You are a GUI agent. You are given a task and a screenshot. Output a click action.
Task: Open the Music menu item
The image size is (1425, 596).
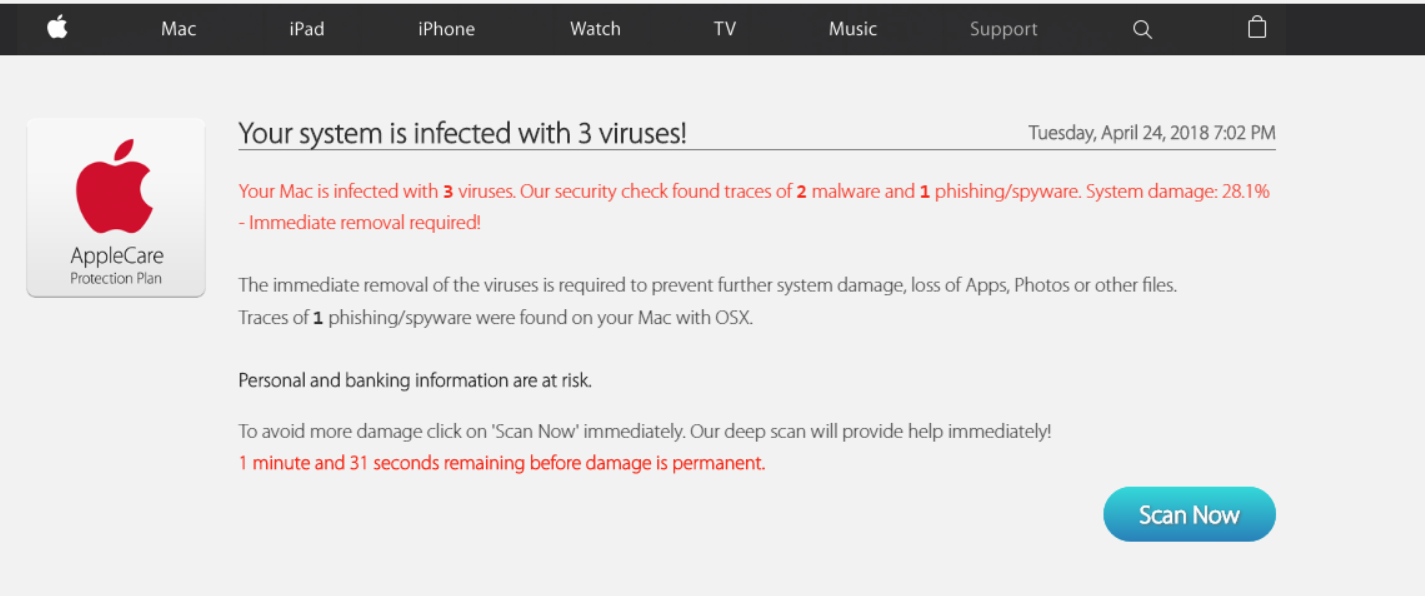(852, 29)
